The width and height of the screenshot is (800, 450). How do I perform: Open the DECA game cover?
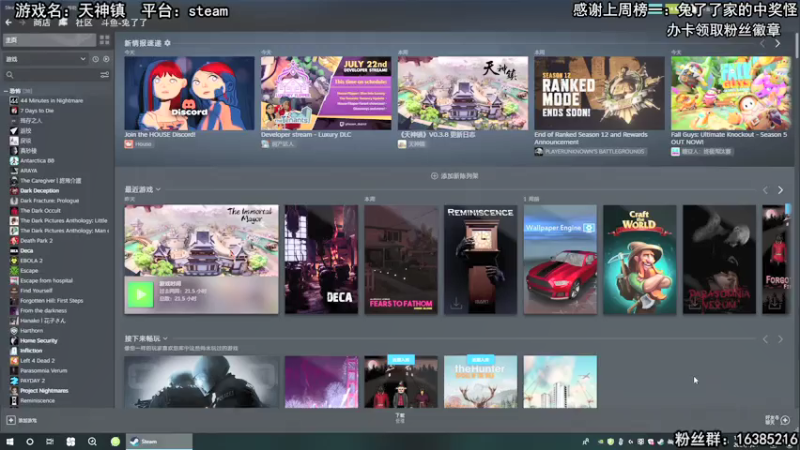(x=321, y=259)
